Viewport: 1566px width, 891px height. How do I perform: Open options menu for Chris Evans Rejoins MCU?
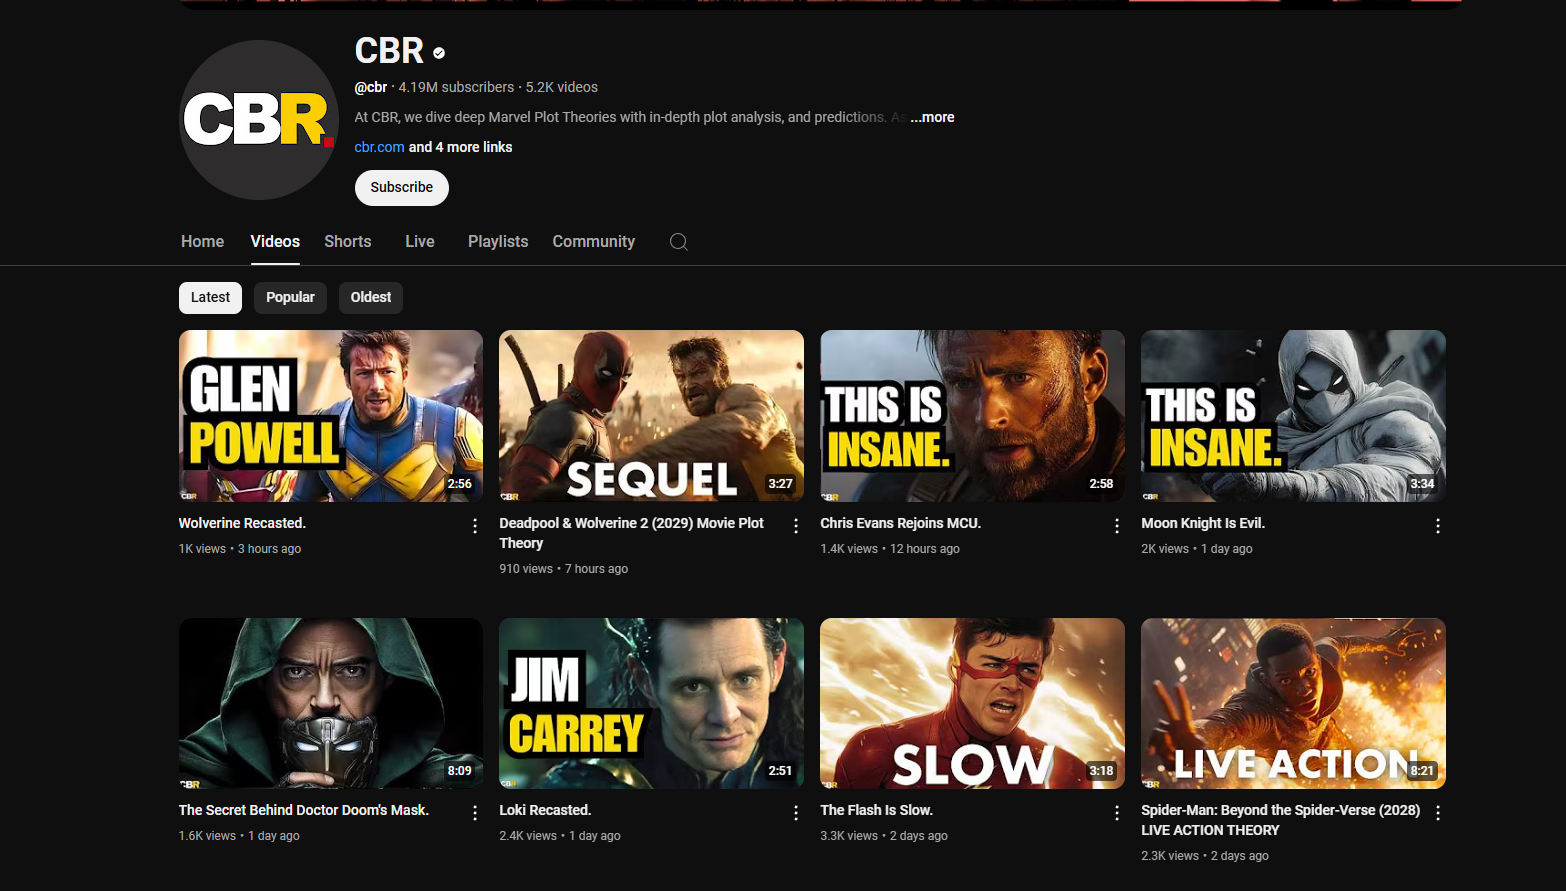pyautogui.click(x=1117, y=526)
